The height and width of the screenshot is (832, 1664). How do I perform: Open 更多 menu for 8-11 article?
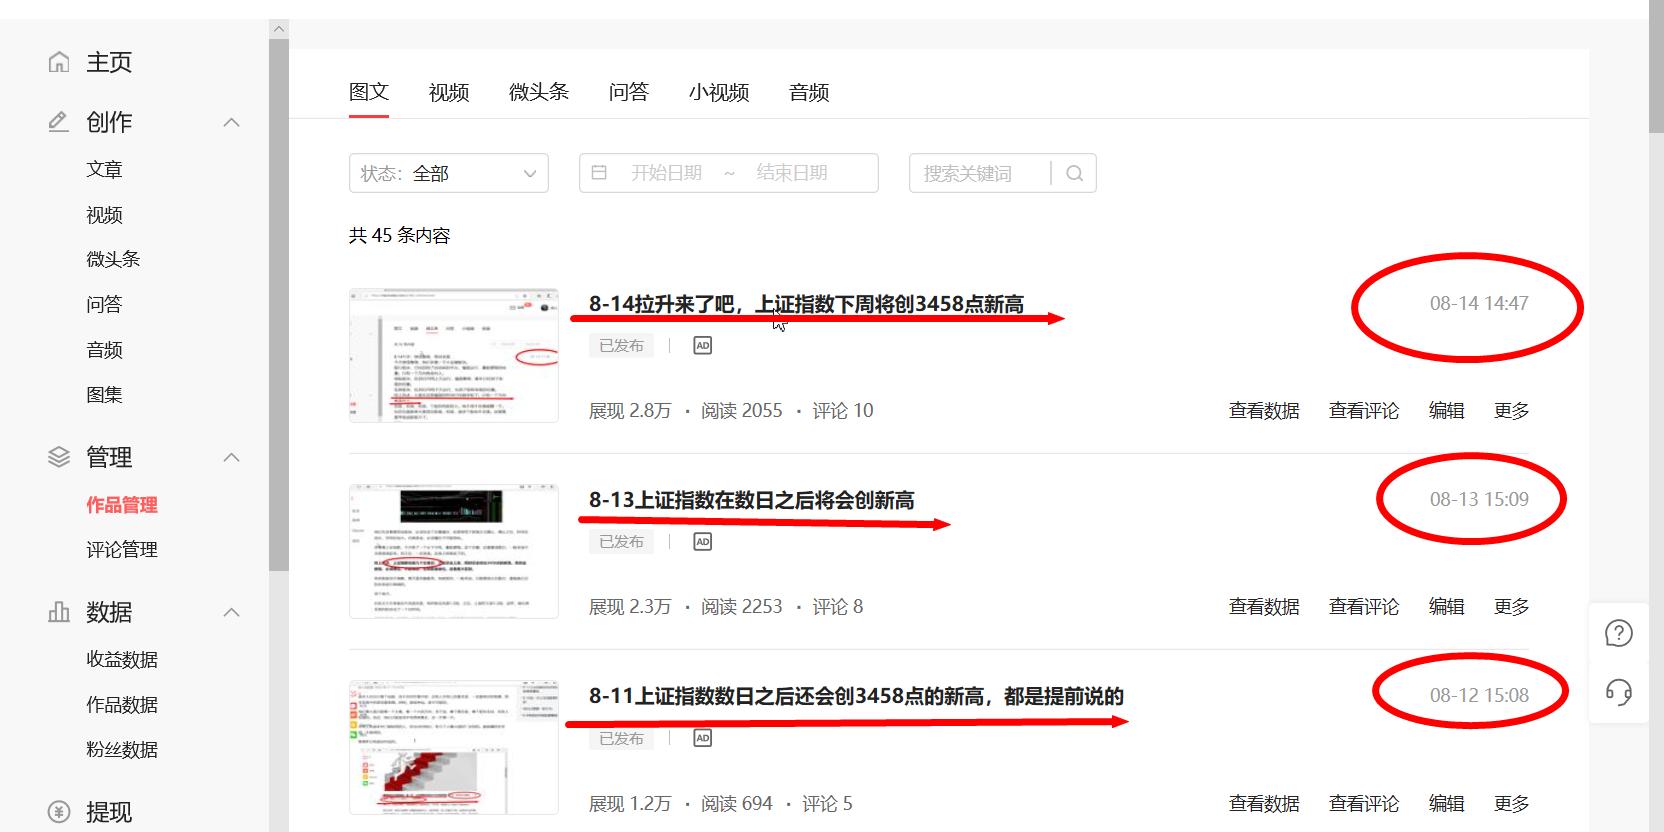pos(1511,804)
